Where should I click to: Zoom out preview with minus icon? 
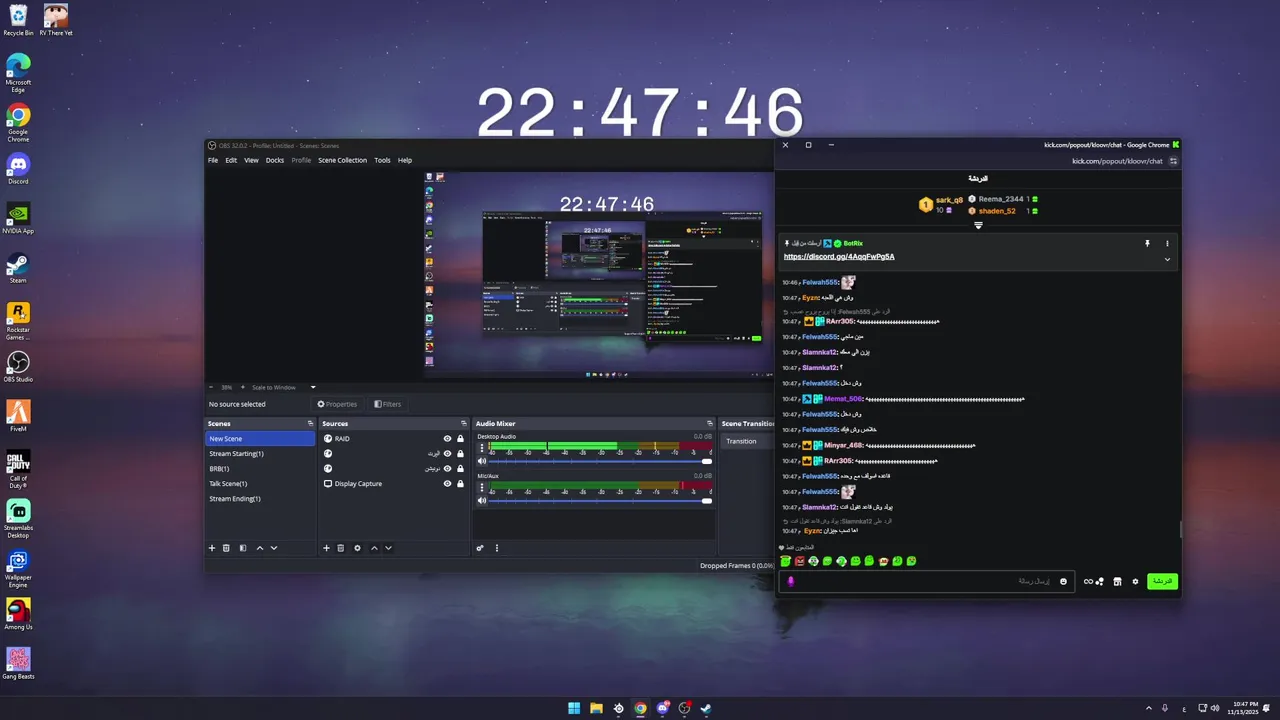coord(211,387)
